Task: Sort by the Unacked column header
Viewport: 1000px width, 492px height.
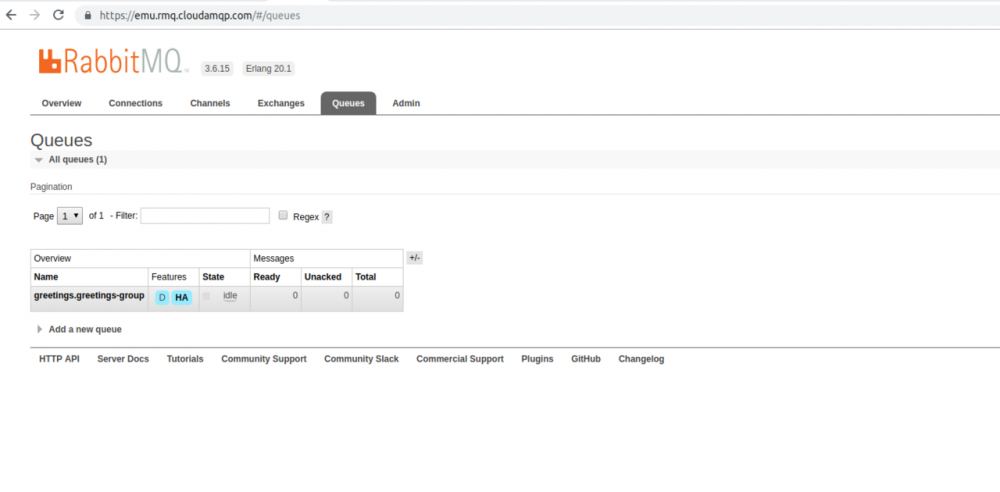Action: (x=323, y=277)
